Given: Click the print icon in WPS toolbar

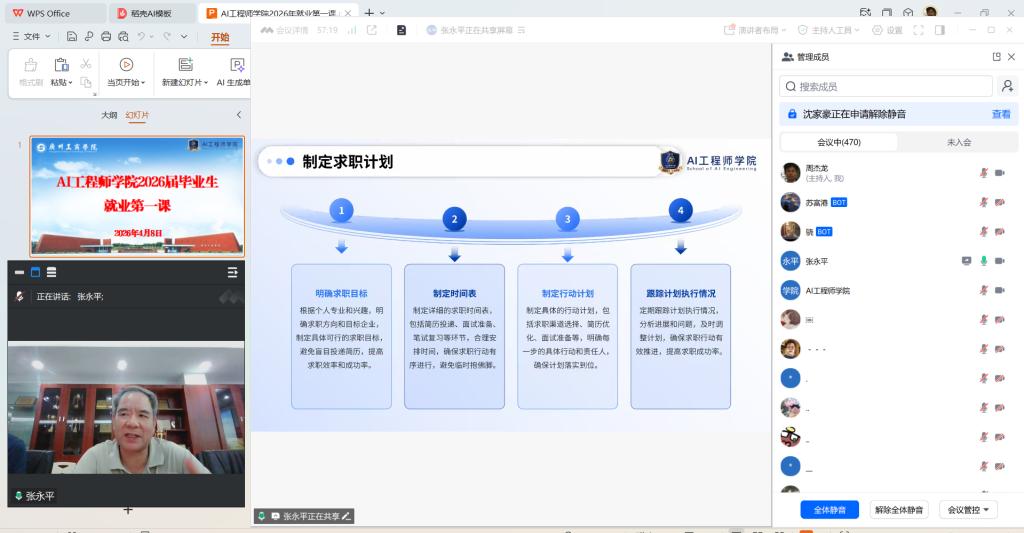Looking at the screenshot, I should click(x=105, y=36).
